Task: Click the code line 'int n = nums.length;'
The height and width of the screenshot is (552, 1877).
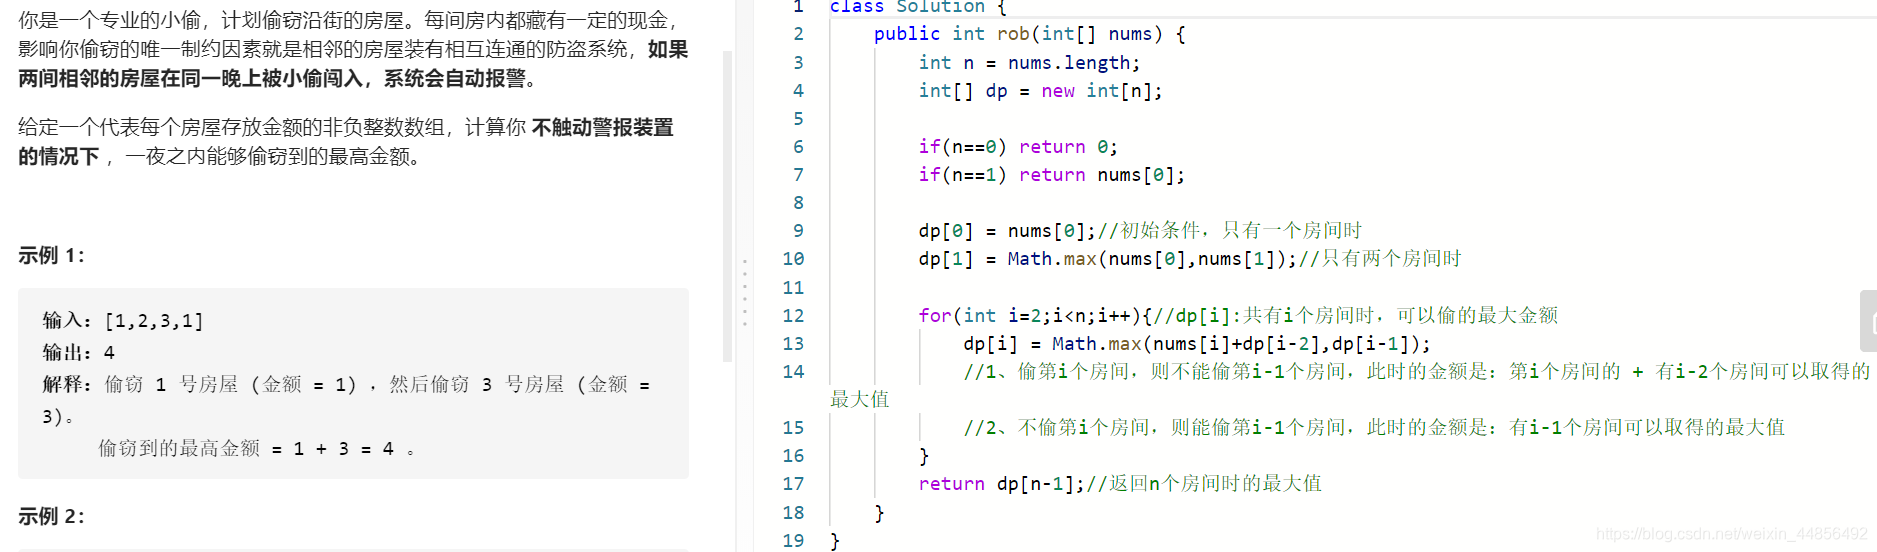Action: point(1030,63)
